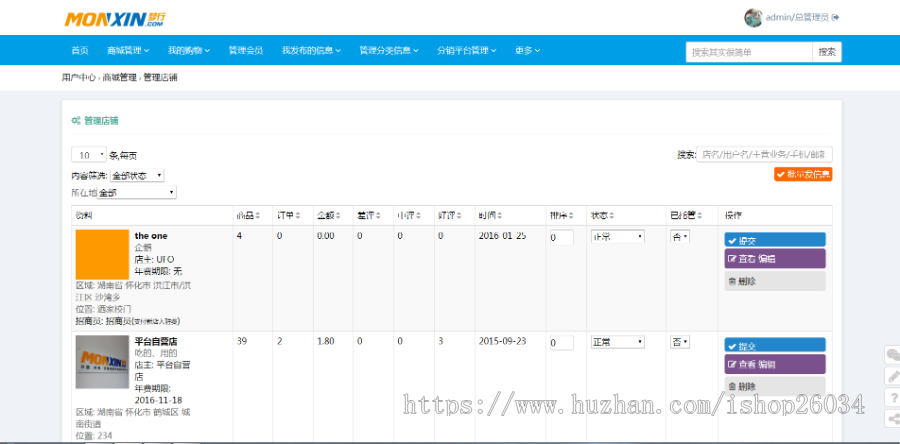The image size is (900, 444).
Task: Click the 平台自营店 shop thumbnail image
Action: pyautogui.click(x=102, y=362)
